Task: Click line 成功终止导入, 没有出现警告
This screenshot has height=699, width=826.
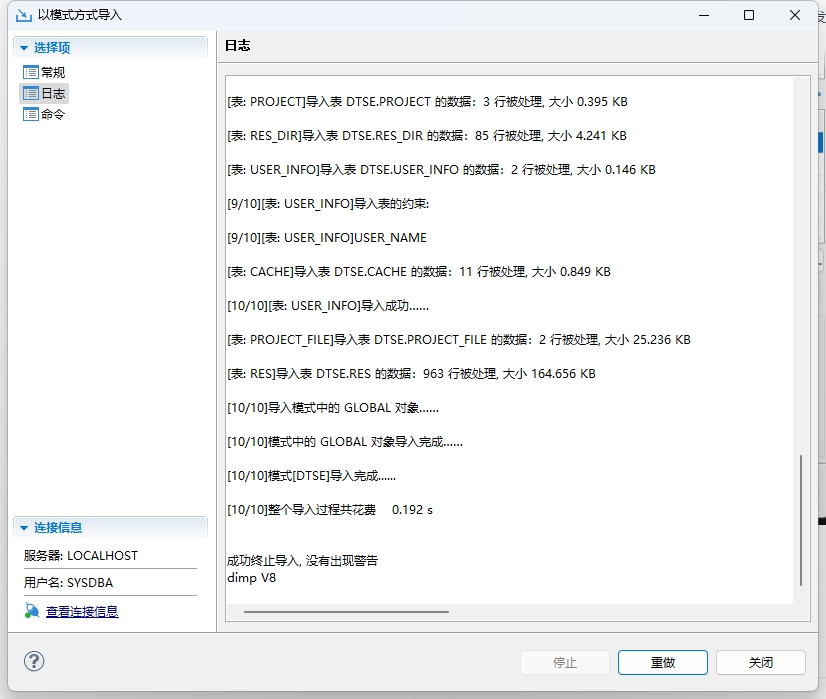Action: coord(302,560)
